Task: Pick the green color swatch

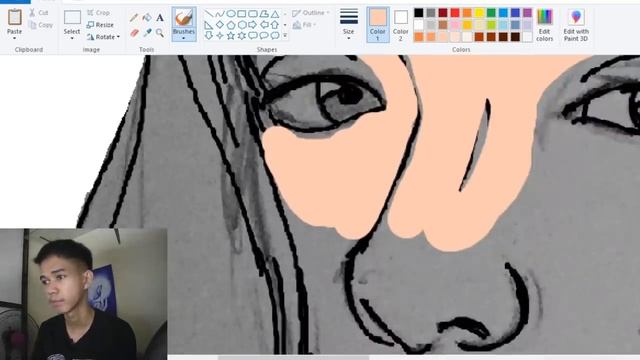Action: [x=491, y=13]
